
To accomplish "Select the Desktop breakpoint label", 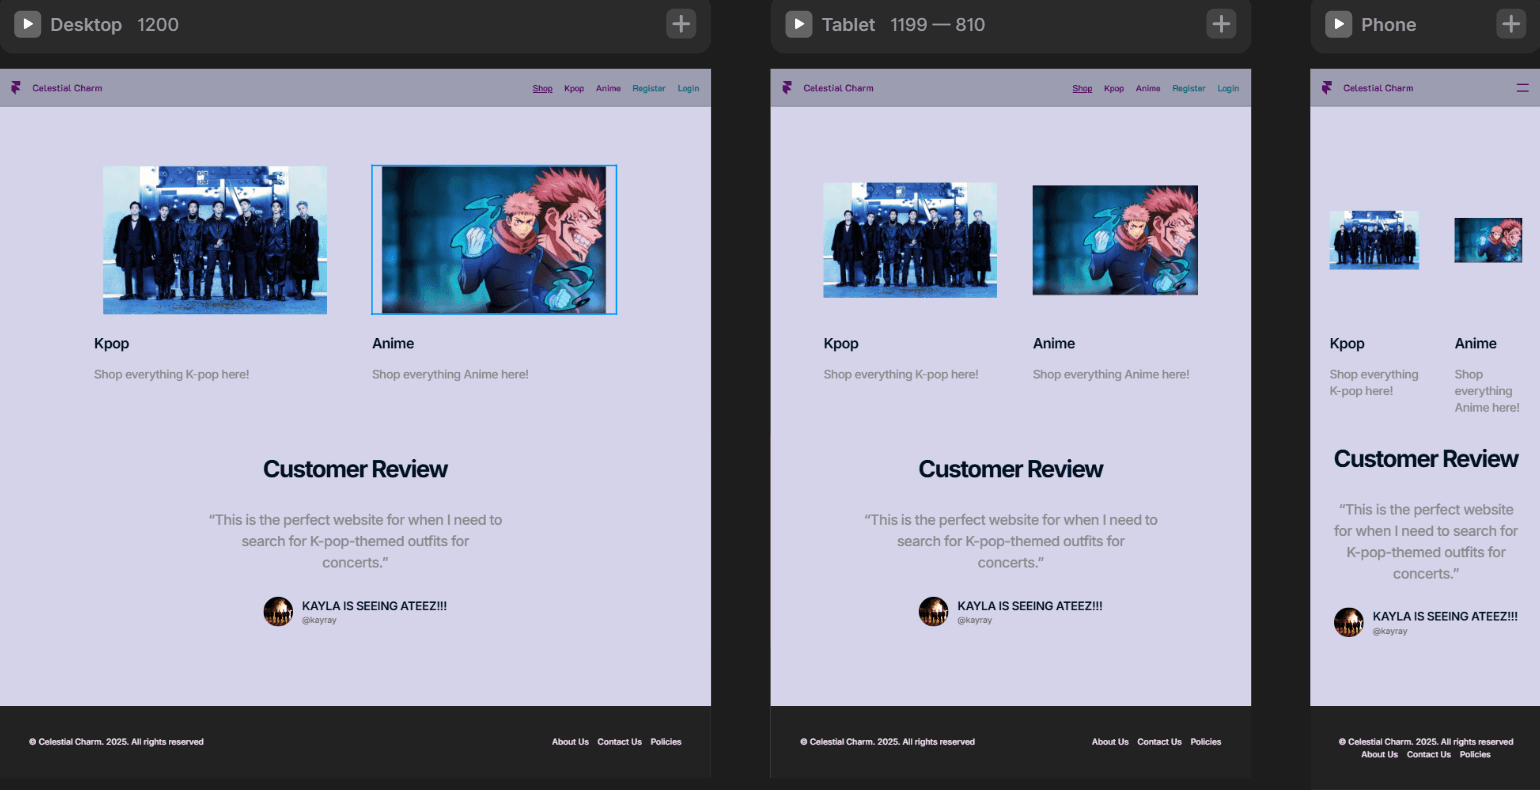I will [86, 25].
